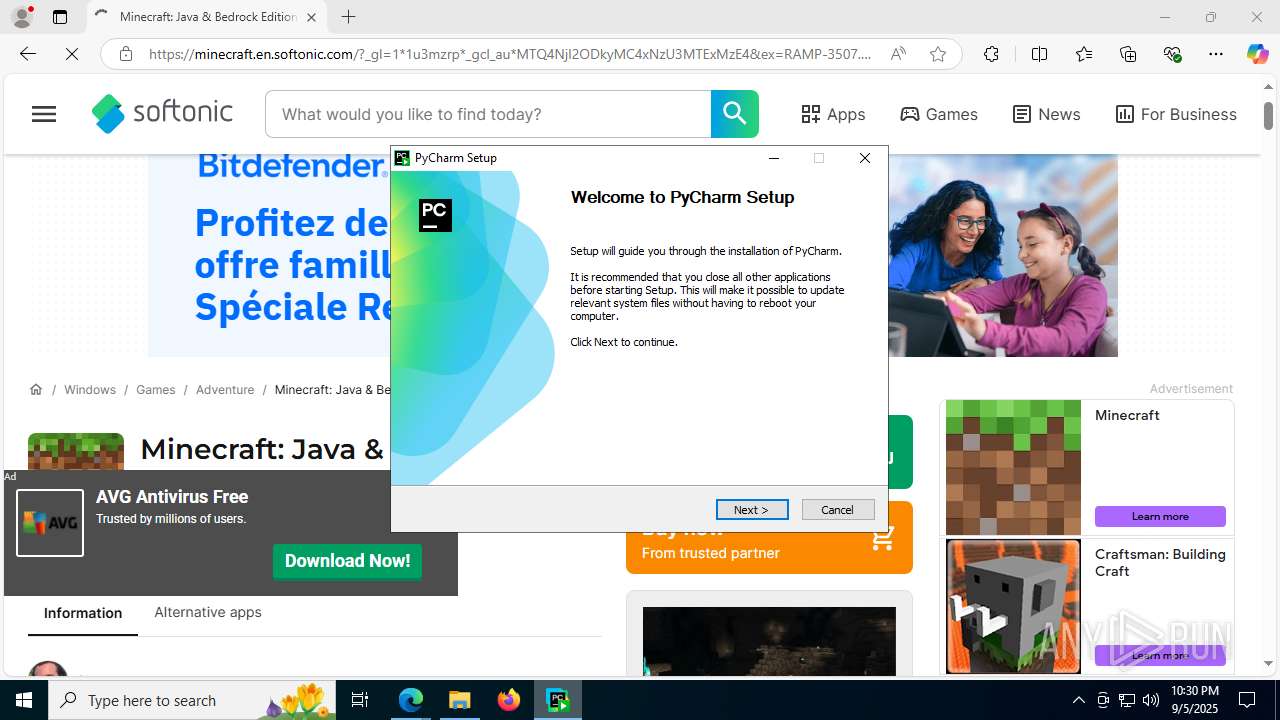Open the clock showing 10:30 PM
The image size is (1280, 720).
tap(1195, 700)
